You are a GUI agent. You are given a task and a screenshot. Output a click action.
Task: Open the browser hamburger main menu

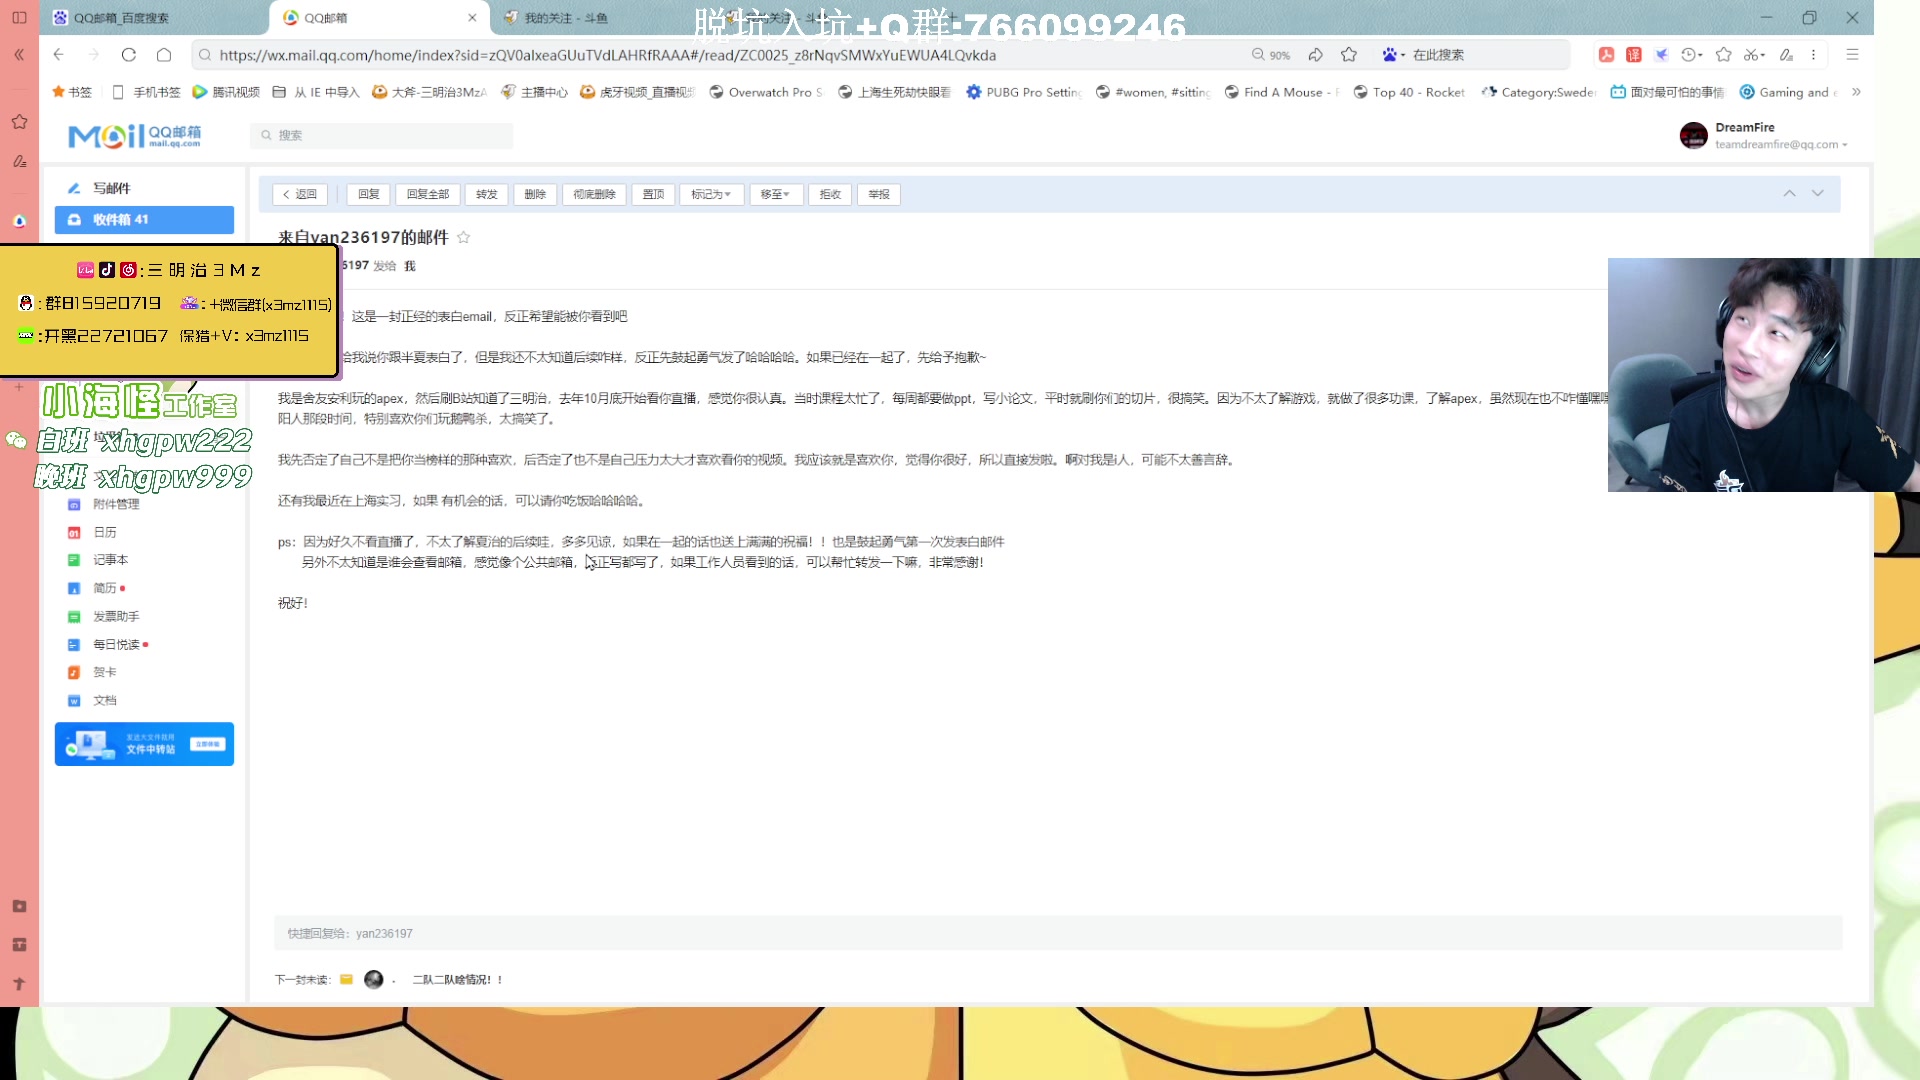1852,55
